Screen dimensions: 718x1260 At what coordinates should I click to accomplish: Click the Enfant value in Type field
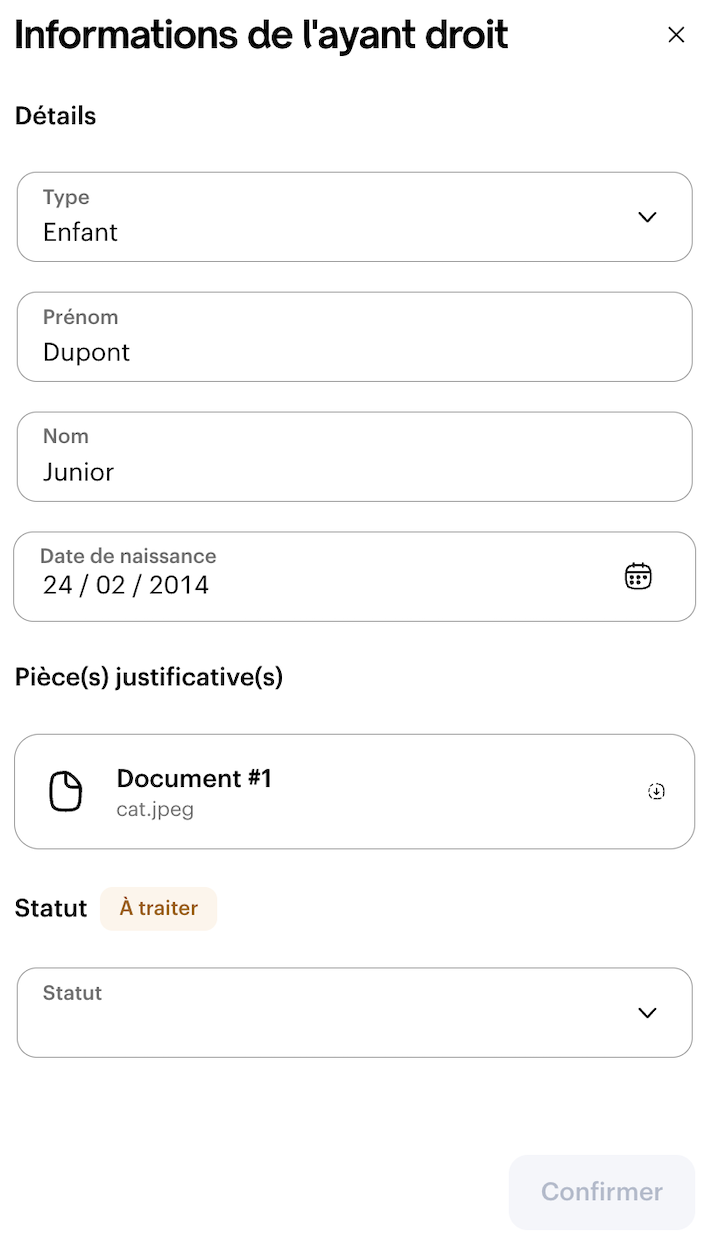[x=80, y=233]
